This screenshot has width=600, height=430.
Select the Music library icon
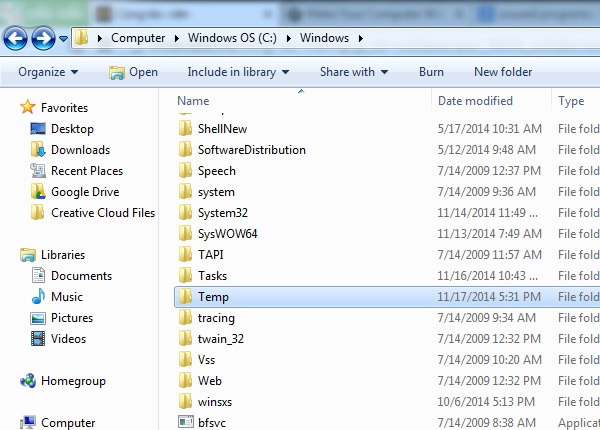[x=38, y=297]
